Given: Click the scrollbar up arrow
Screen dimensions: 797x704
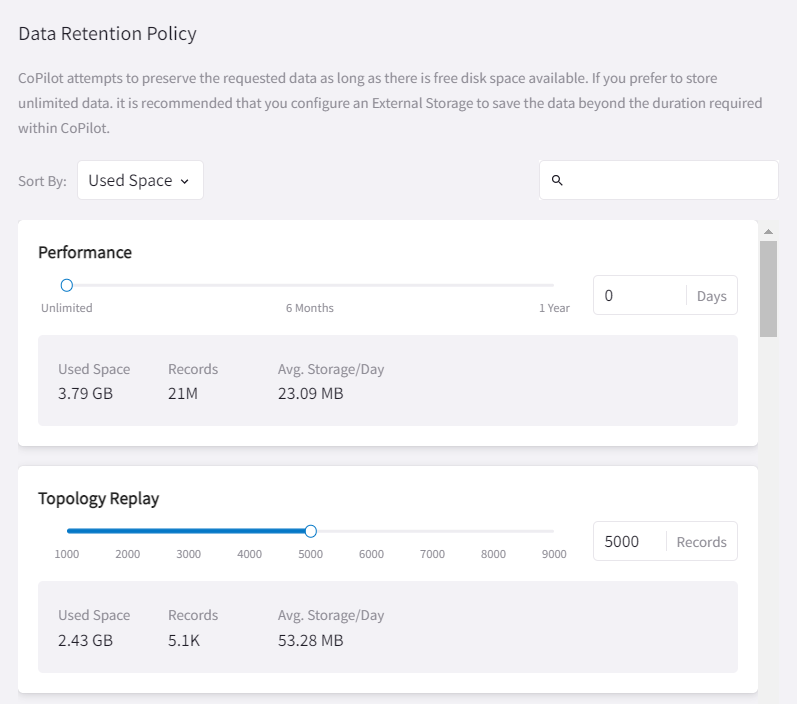Looking at the screenshot, I should (x=768, y=231).
